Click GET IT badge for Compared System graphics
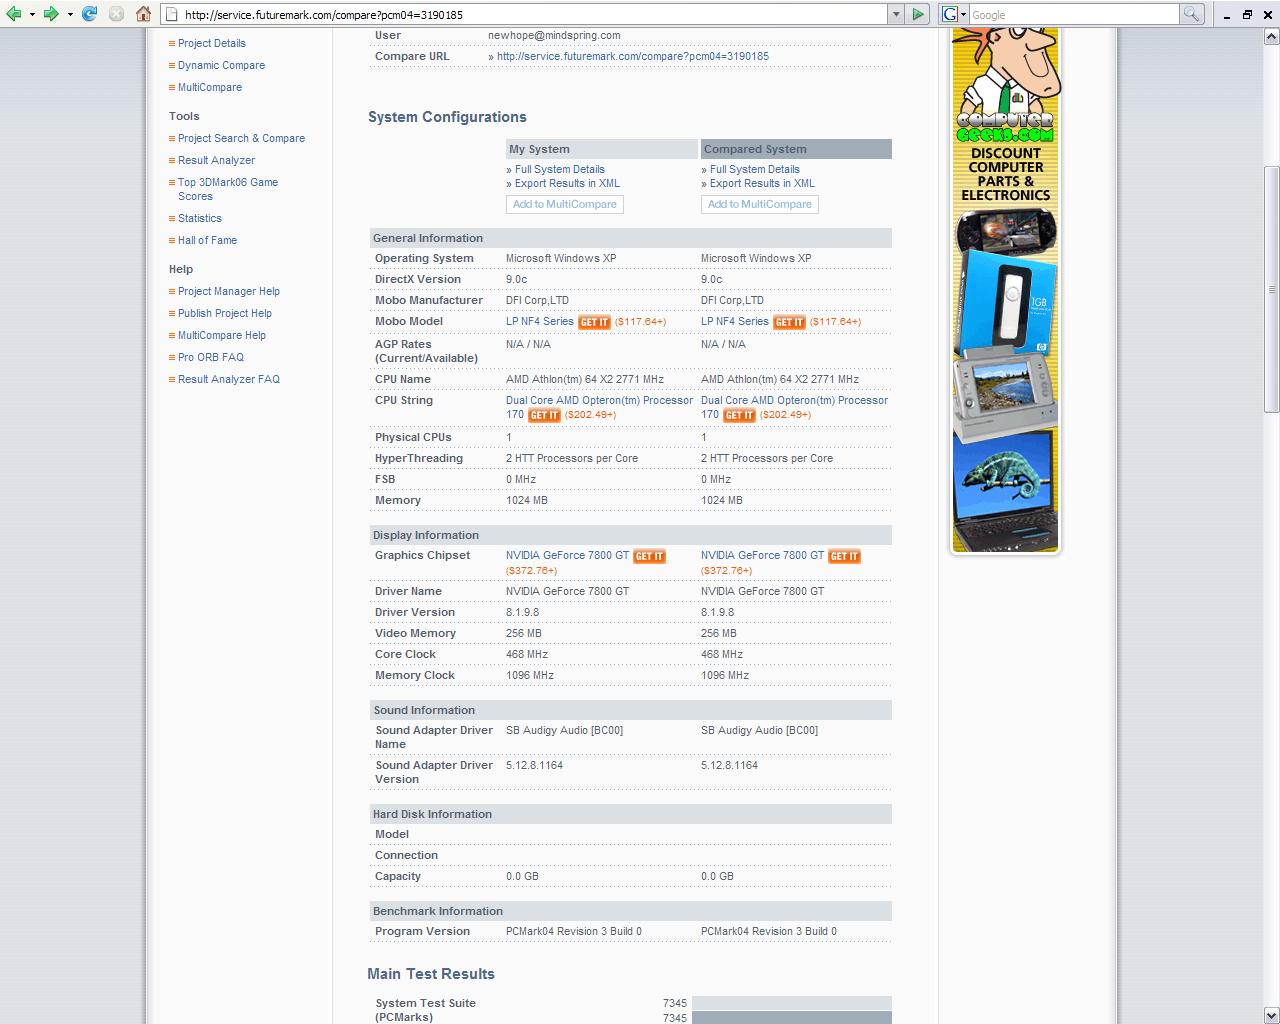 pos(844,556)
